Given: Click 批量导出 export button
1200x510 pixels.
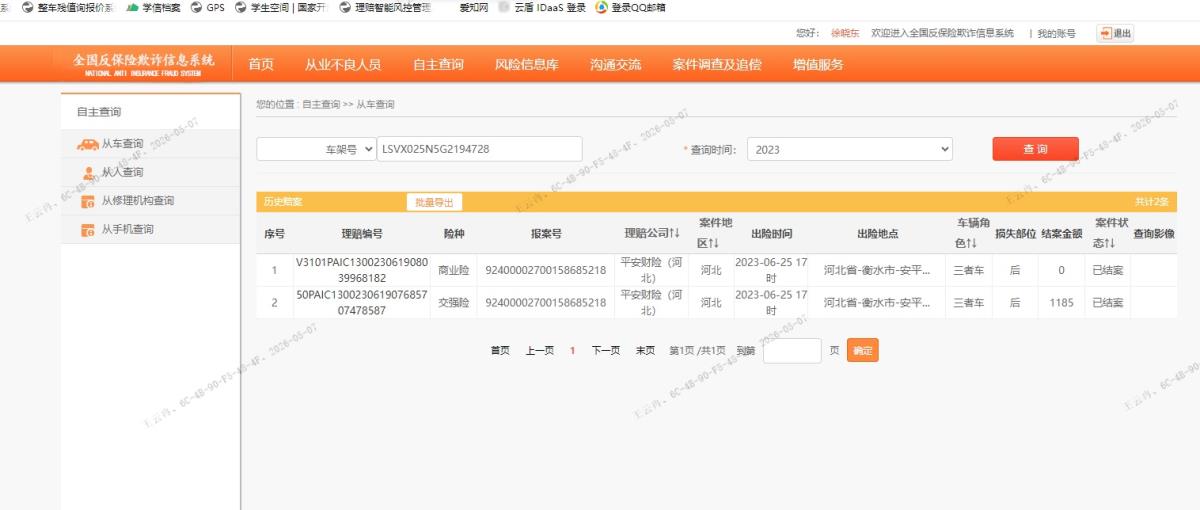Looking at the screenshot, I should [x=434, y=202].
